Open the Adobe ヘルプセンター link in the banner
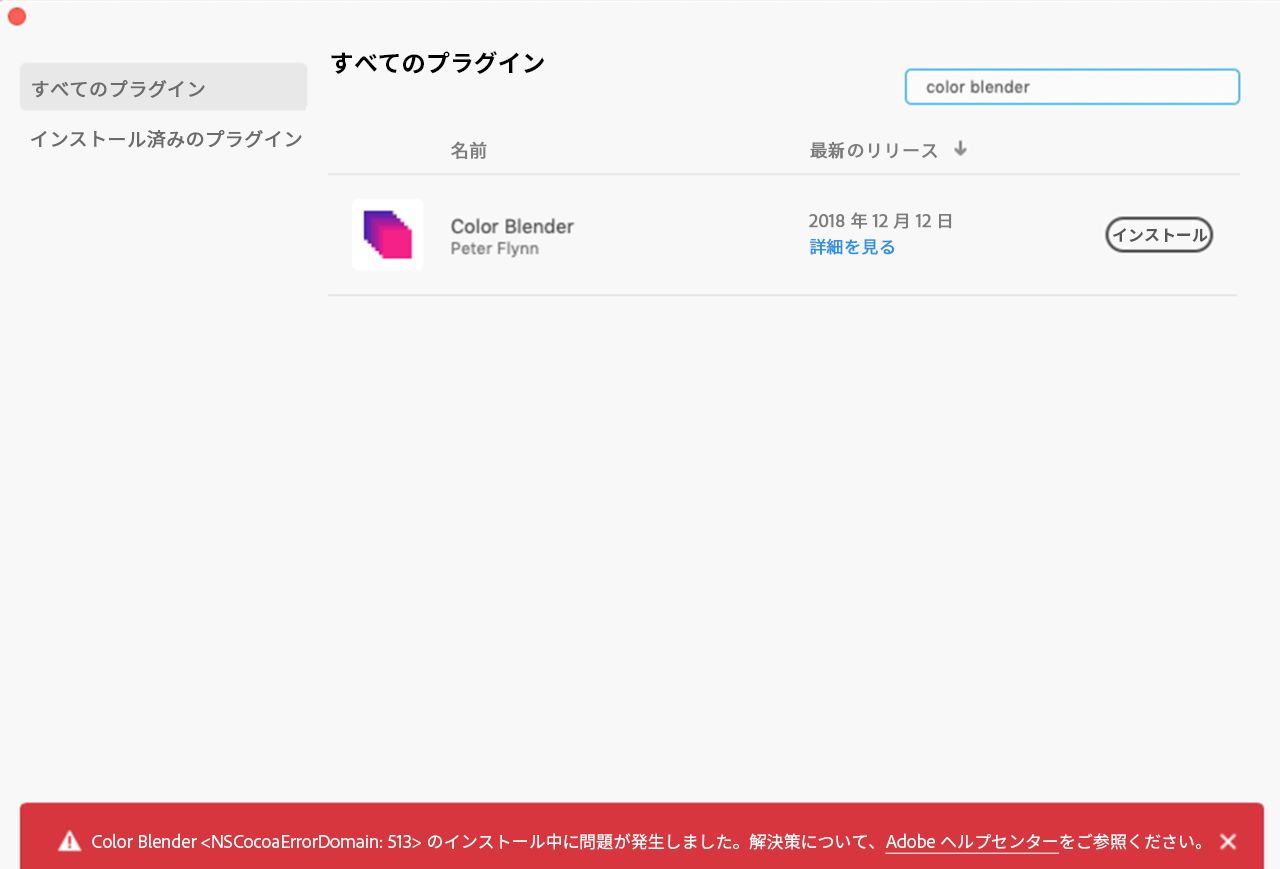Screen dimensions: 1280x869 971,841
